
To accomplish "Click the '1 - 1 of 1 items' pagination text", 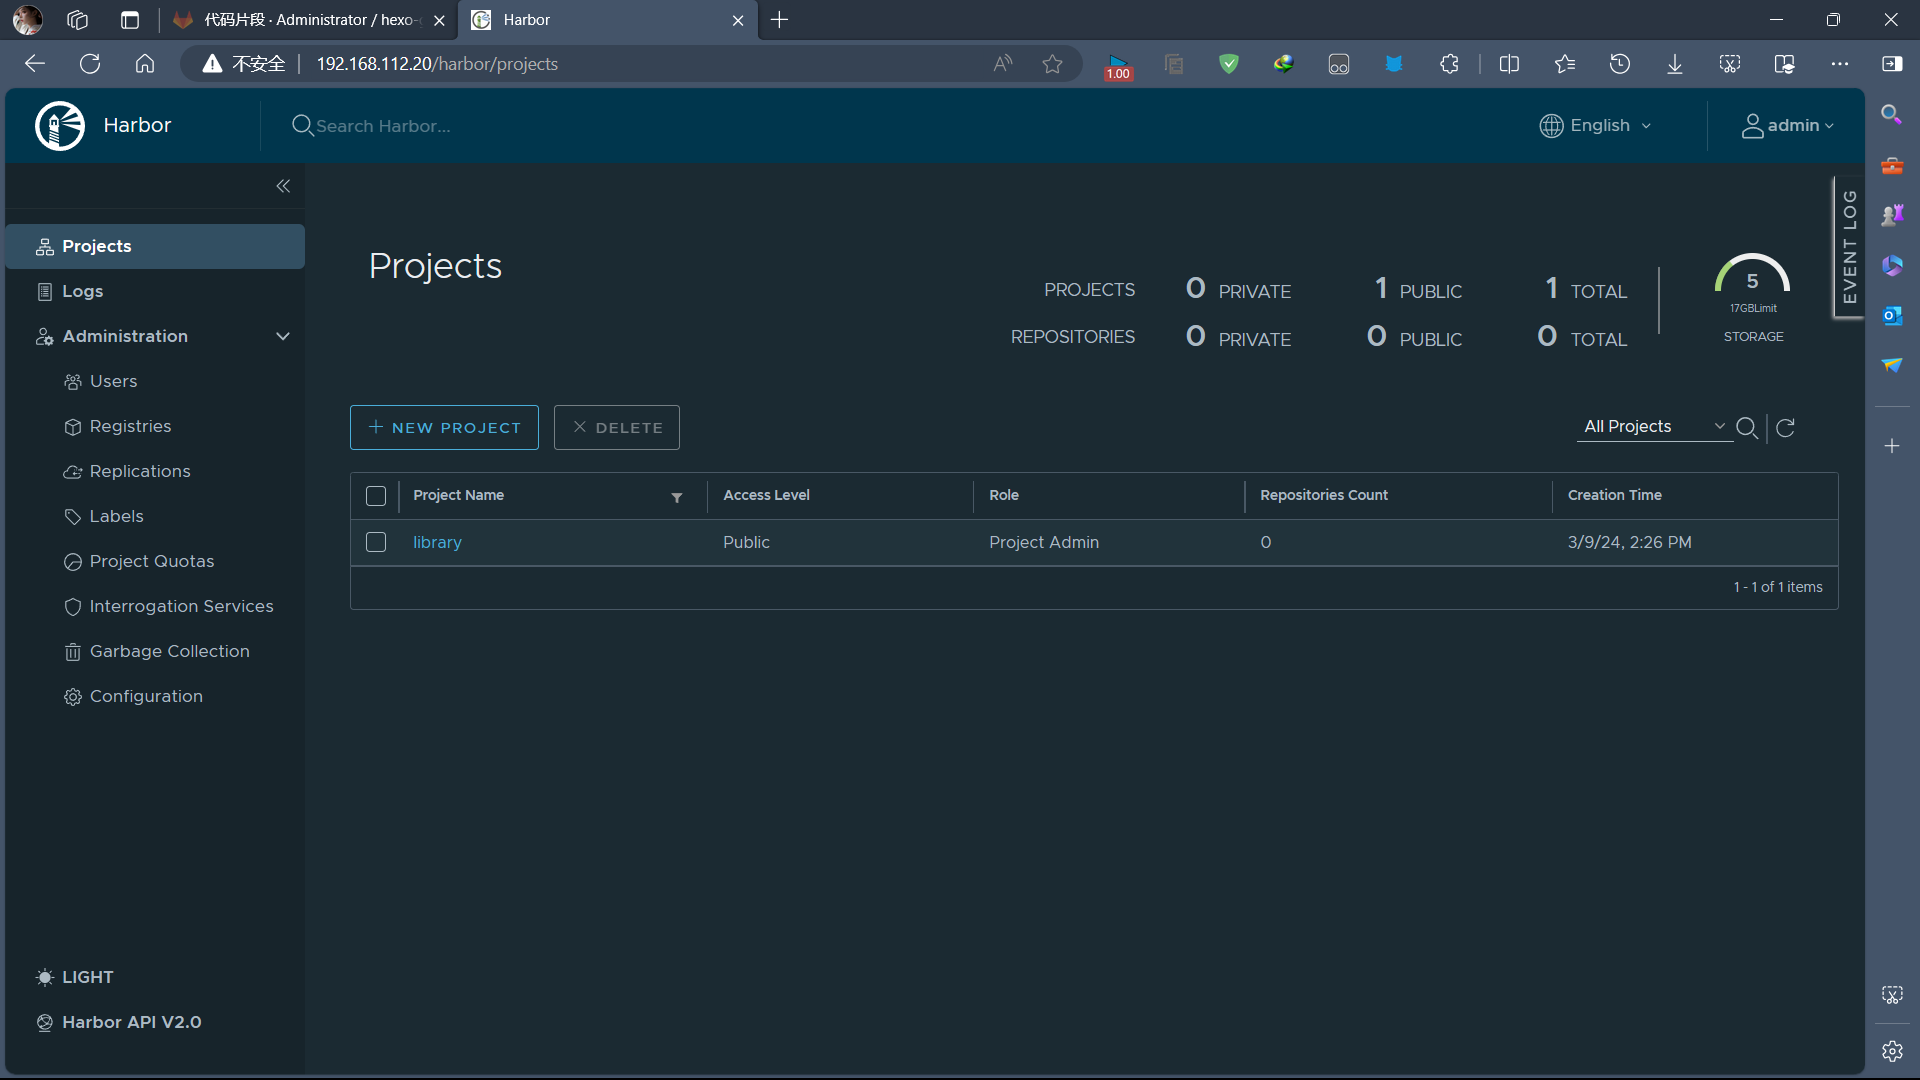I will [x=1777, y=587].
